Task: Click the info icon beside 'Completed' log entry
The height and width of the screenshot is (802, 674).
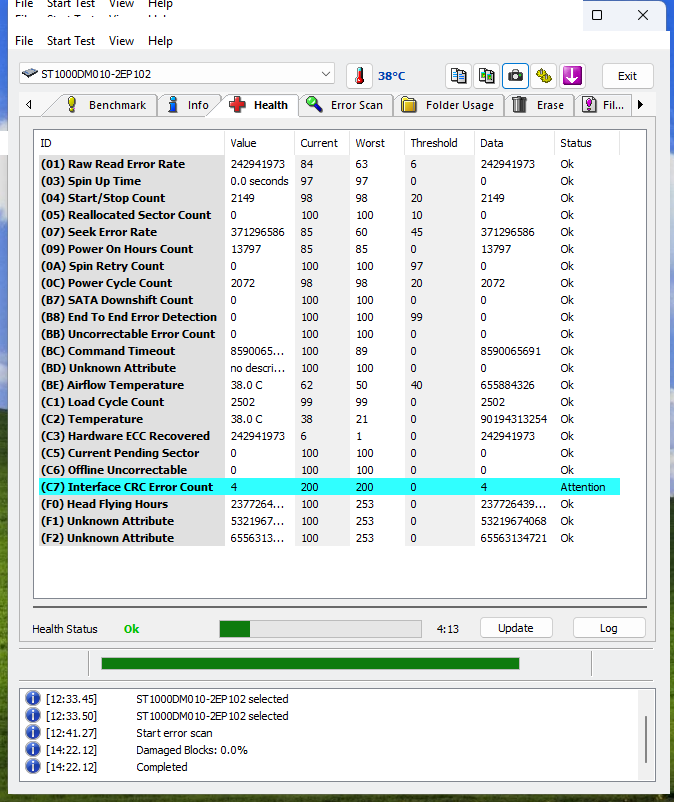Action: [33, 767]
